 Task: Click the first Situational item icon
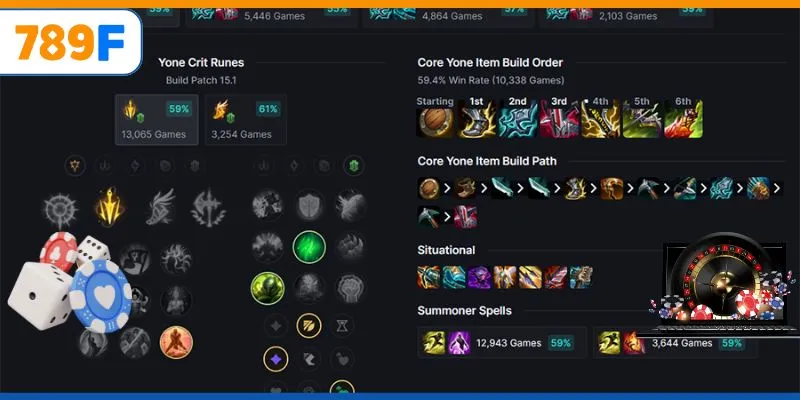(x=428, y=278)
